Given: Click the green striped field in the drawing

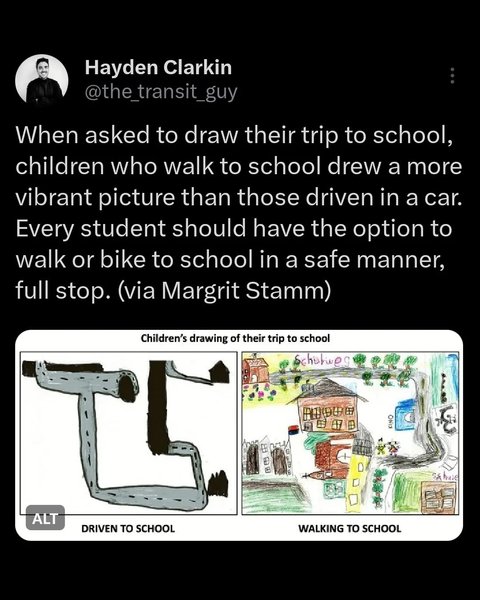Looking at the screenshot, I should 408,492.
